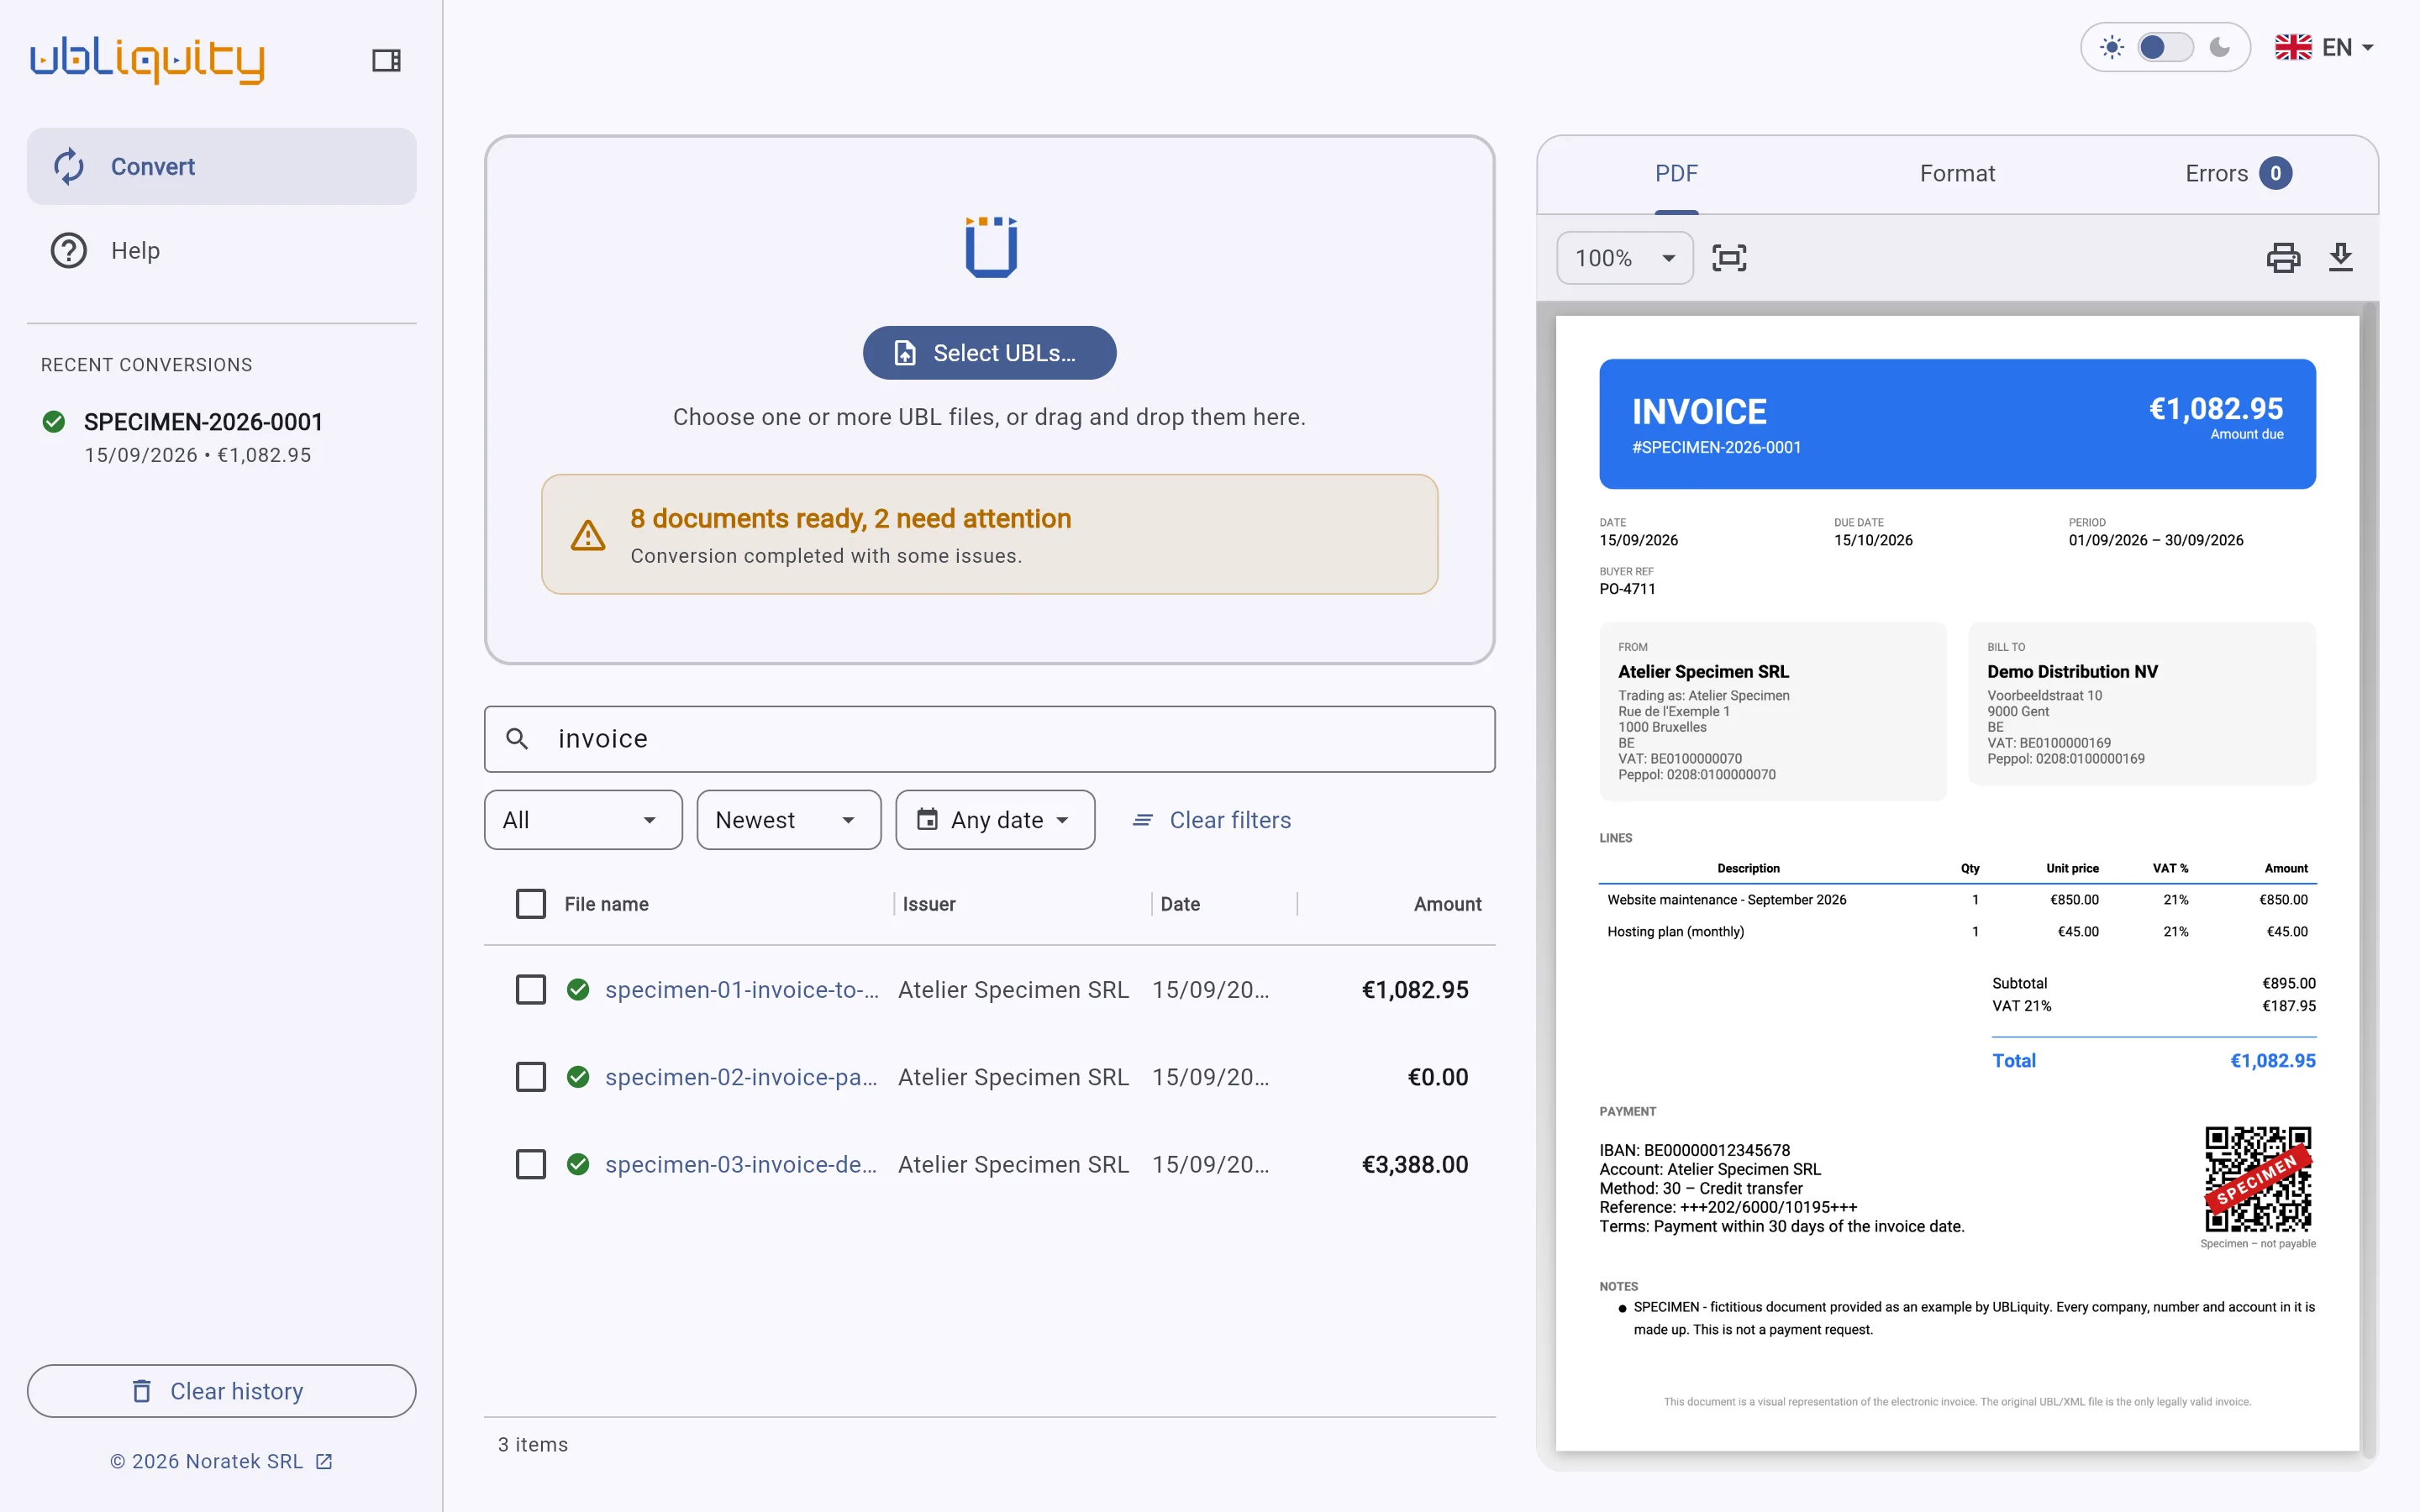Image resolution: width=2420 pixels, height=1512 pixels.
Task: Click the status check icon for specimen-03-invoice
Action: (578, 1164)
